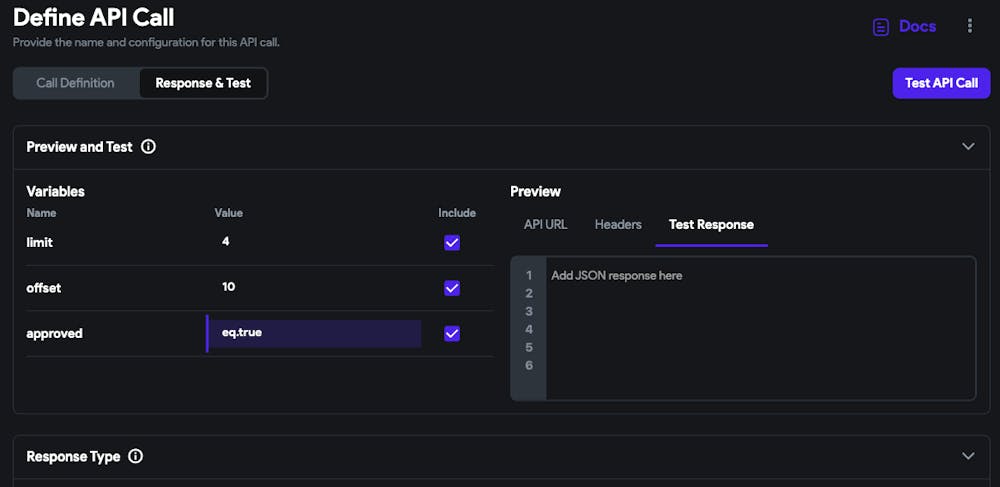Viewport: 1000px width, 487px height.
Task: Select the Test Response tab
Action: (x=711, y=225)
